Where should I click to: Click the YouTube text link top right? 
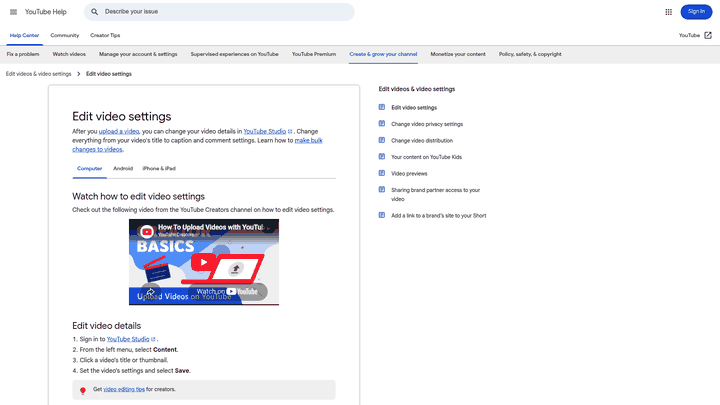click(x=689, y=35)
